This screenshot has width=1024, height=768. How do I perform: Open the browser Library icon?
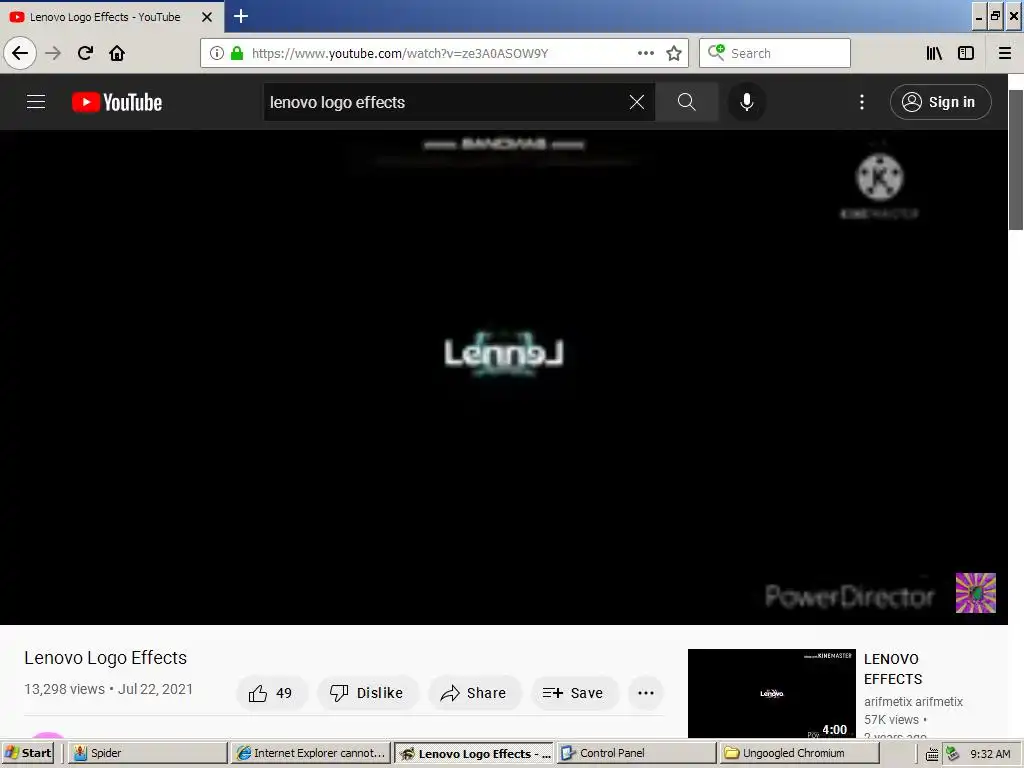pyautogui.click(x=935, y=53)
